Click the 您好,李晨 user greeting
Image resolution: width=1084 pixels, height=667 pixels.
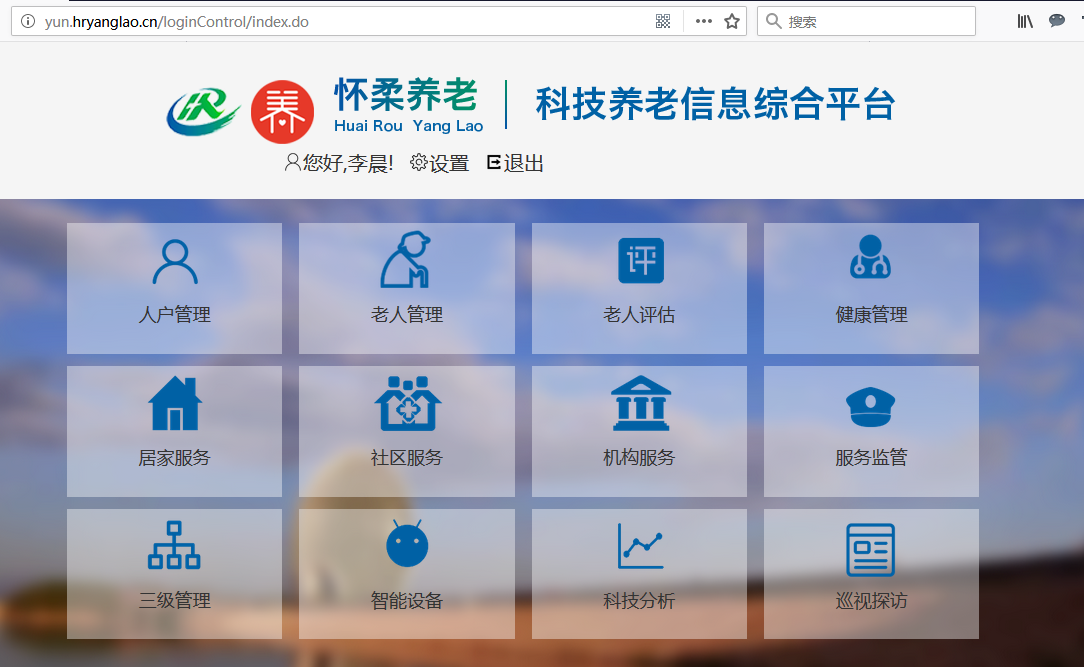tap(339, 163)
